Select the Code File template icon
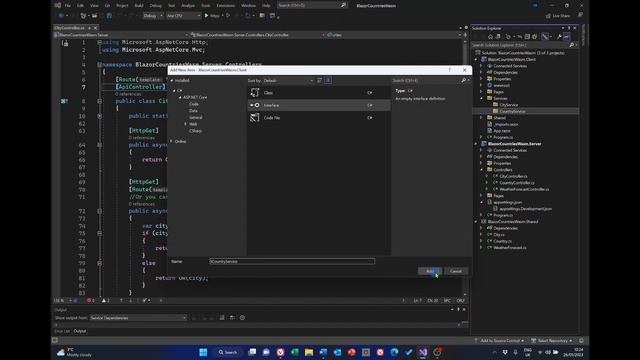640x360 pixels. pyautogui.click(x=255, y=118)
